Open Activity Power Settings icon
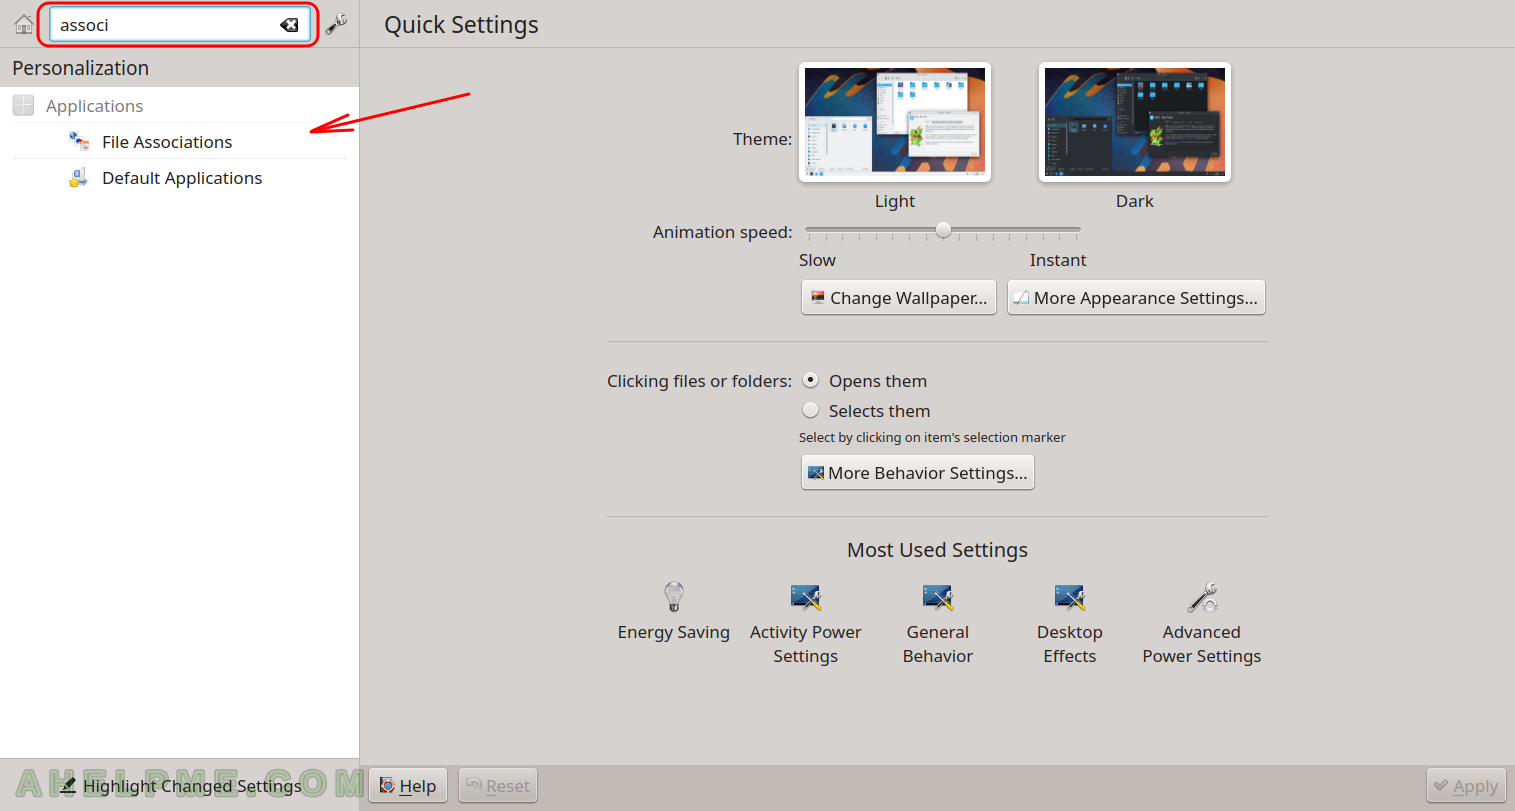The height and width of the screenshot is (811, 1515). click(806, 598)
